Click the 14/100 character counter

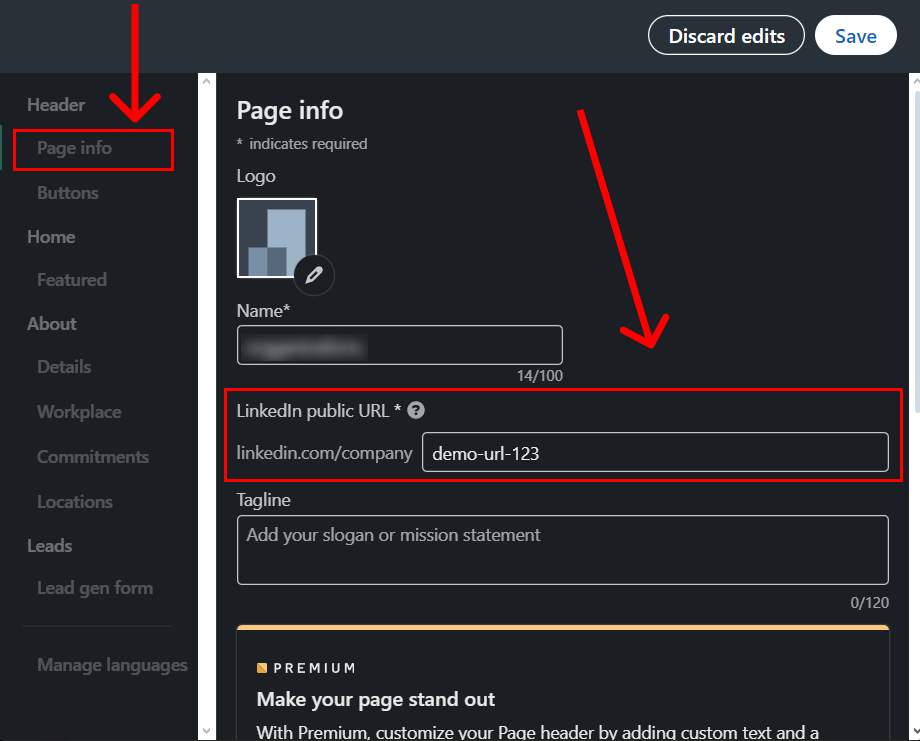(540, 376)
